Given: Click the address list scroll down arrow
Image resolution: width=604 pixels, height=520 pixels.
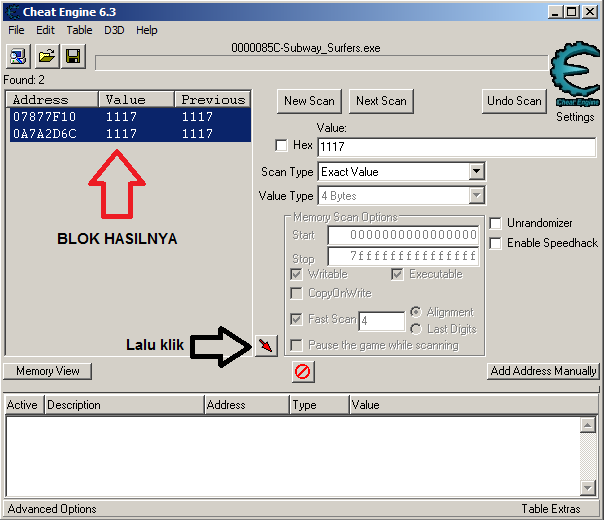Looking at the screenshot, I should 588,488.
